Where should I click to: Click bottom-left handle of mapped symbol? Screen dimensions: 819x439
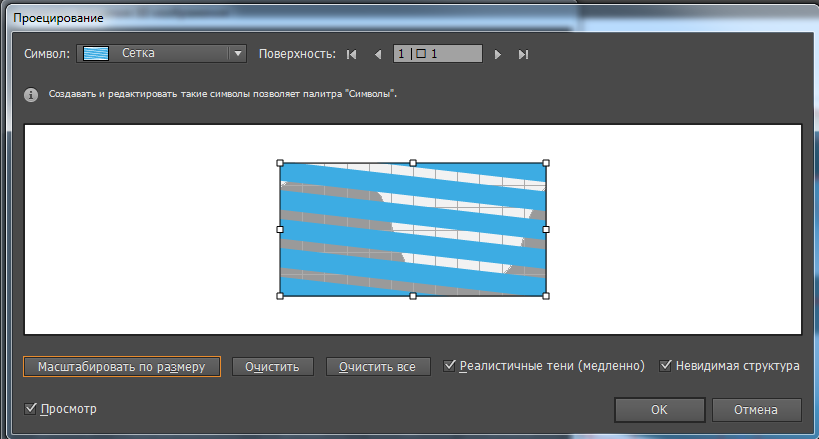pos(280,296)
